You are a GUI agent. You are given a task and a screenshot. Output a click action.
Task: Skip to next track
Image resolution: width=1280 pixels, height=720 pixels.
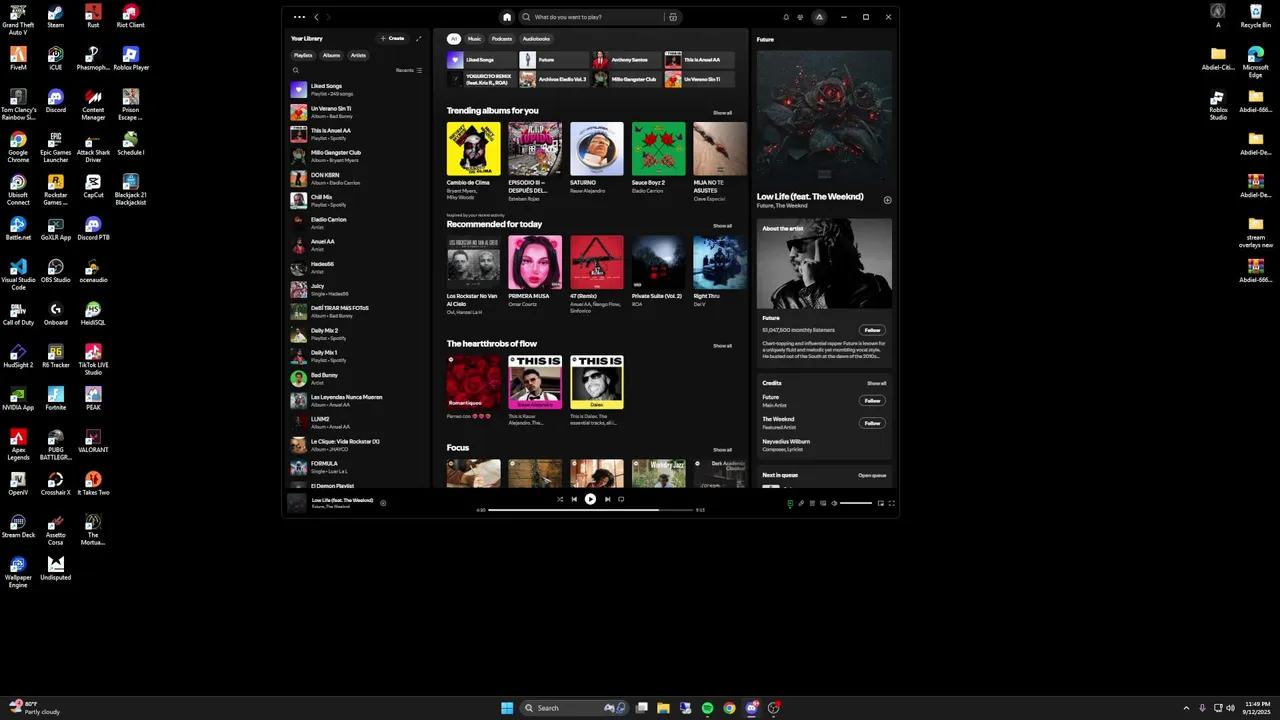click(x=607, y=499)
